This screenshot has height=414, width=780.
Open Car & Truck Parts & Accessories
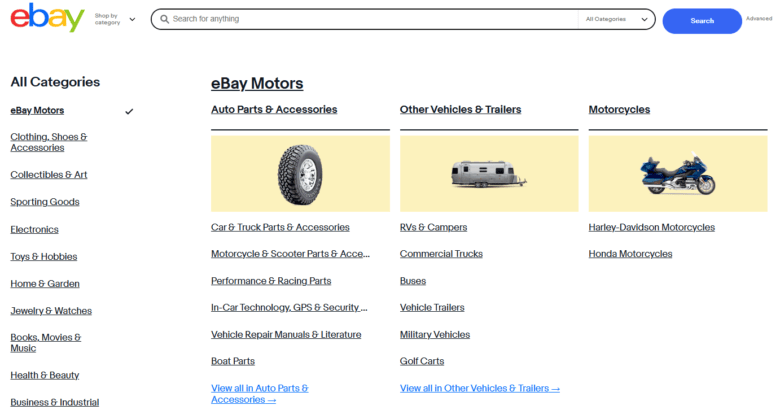[x=280, y=227]
